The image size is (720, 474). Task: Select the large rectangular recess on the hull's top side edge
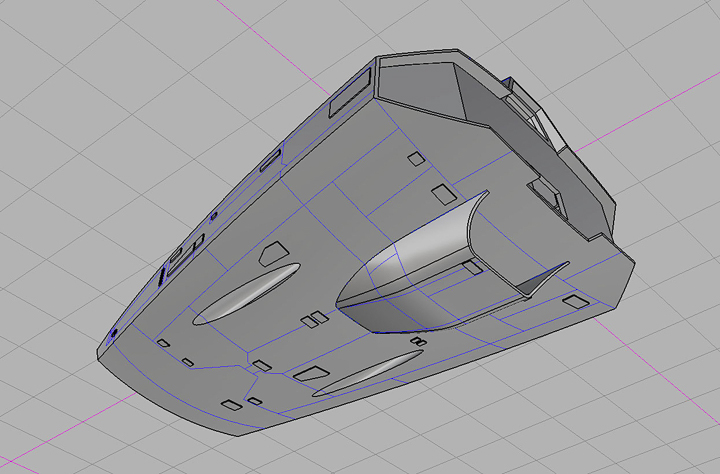pos(349,93)
